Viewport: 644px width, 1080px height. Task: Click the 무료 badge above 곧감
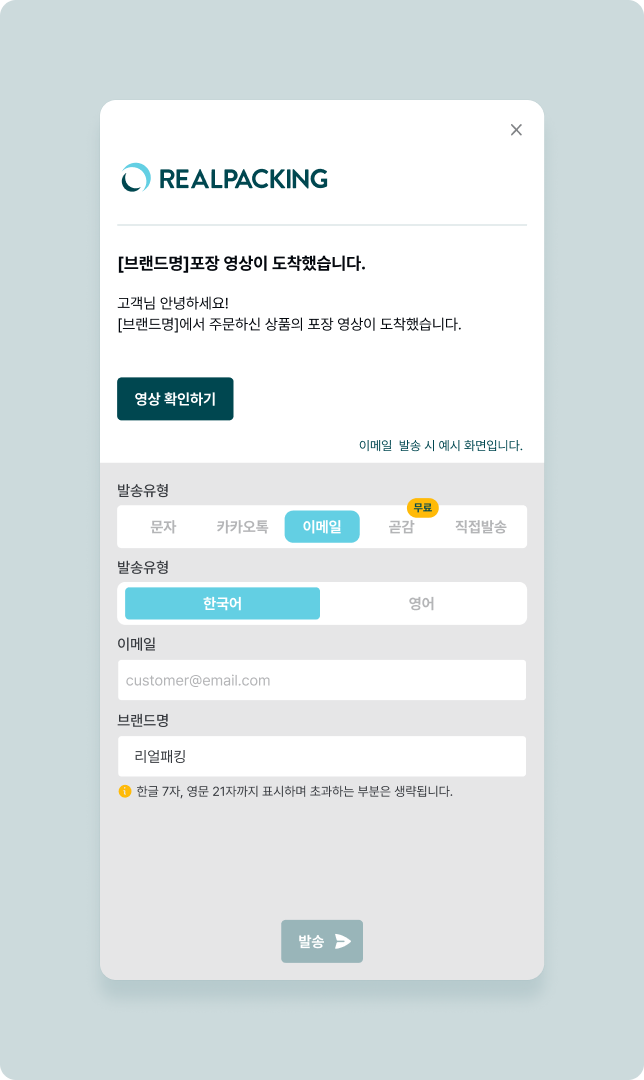pos(422,508)
